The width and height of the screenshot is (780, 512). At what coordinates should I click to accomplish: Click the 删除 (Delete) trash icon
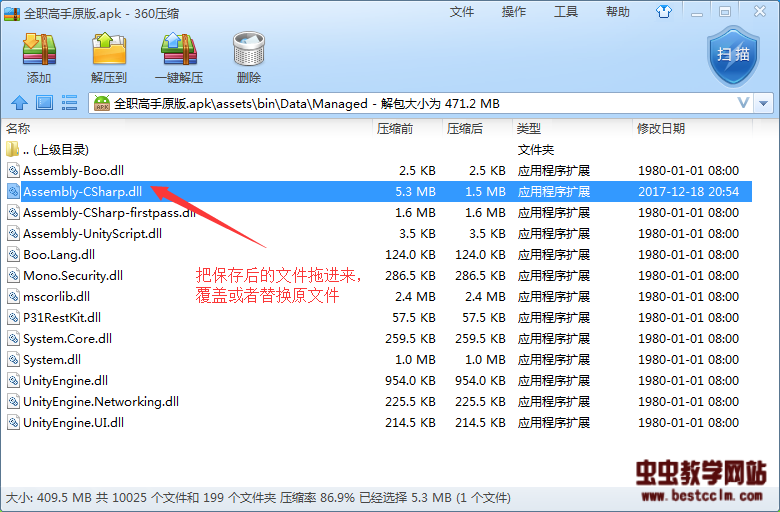pyautogui.click(x=249, y=49)
